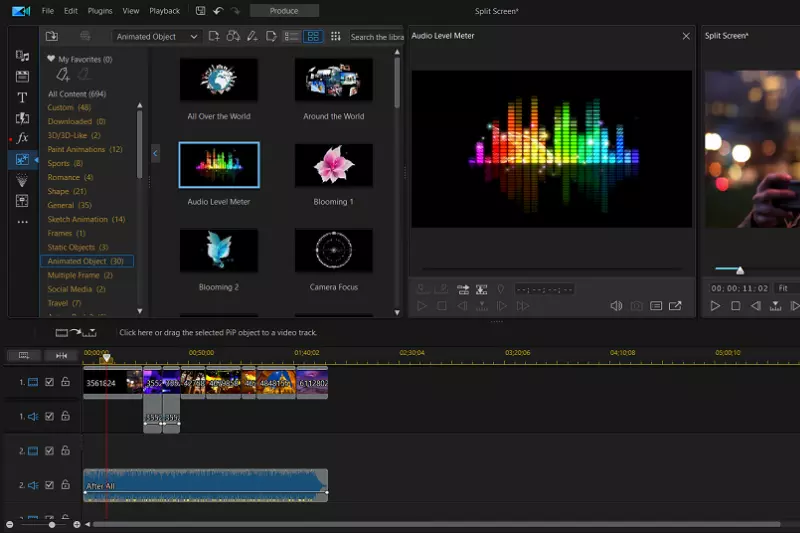The height and width of the screenshot is (533, 800).
Task: Lock video track 1
Action: (x=65, y=382)
